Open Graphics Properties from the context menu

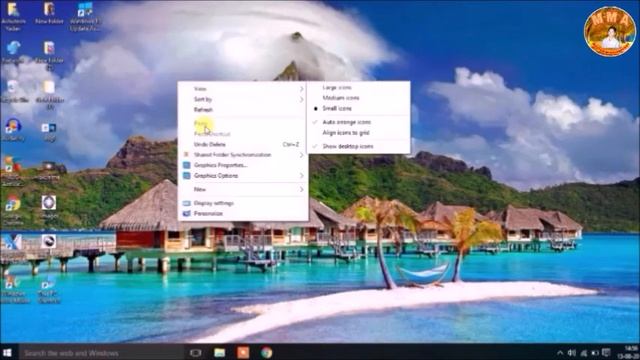pyautogui.click(x=243, y=165)
